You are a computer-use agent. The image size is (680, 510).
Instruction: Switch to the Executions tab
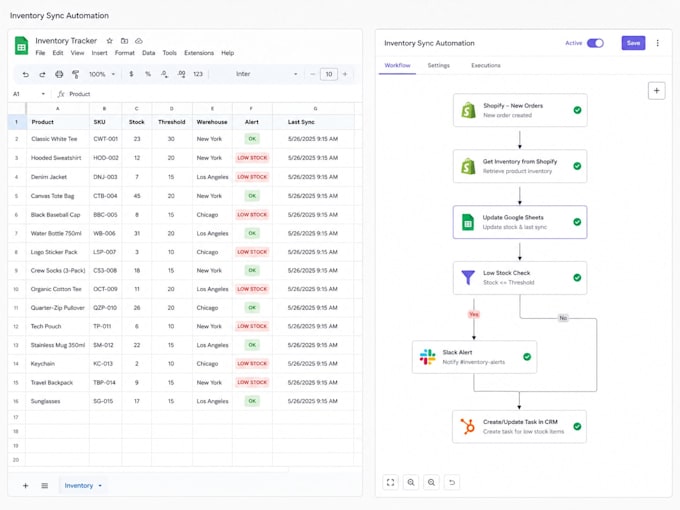point(486,65)
